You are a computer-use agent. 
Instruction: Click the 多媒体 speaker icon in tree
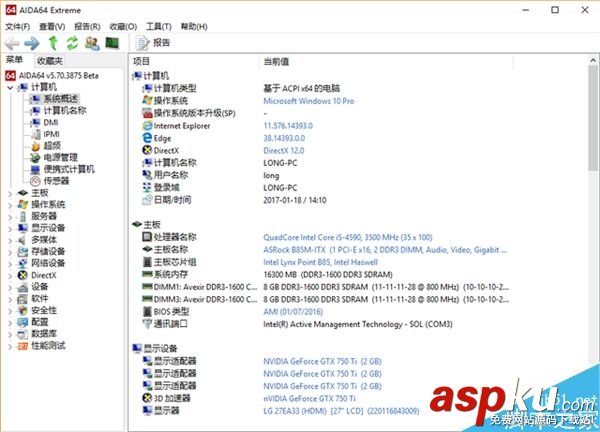pyautogui.click(x=23, y=240)
